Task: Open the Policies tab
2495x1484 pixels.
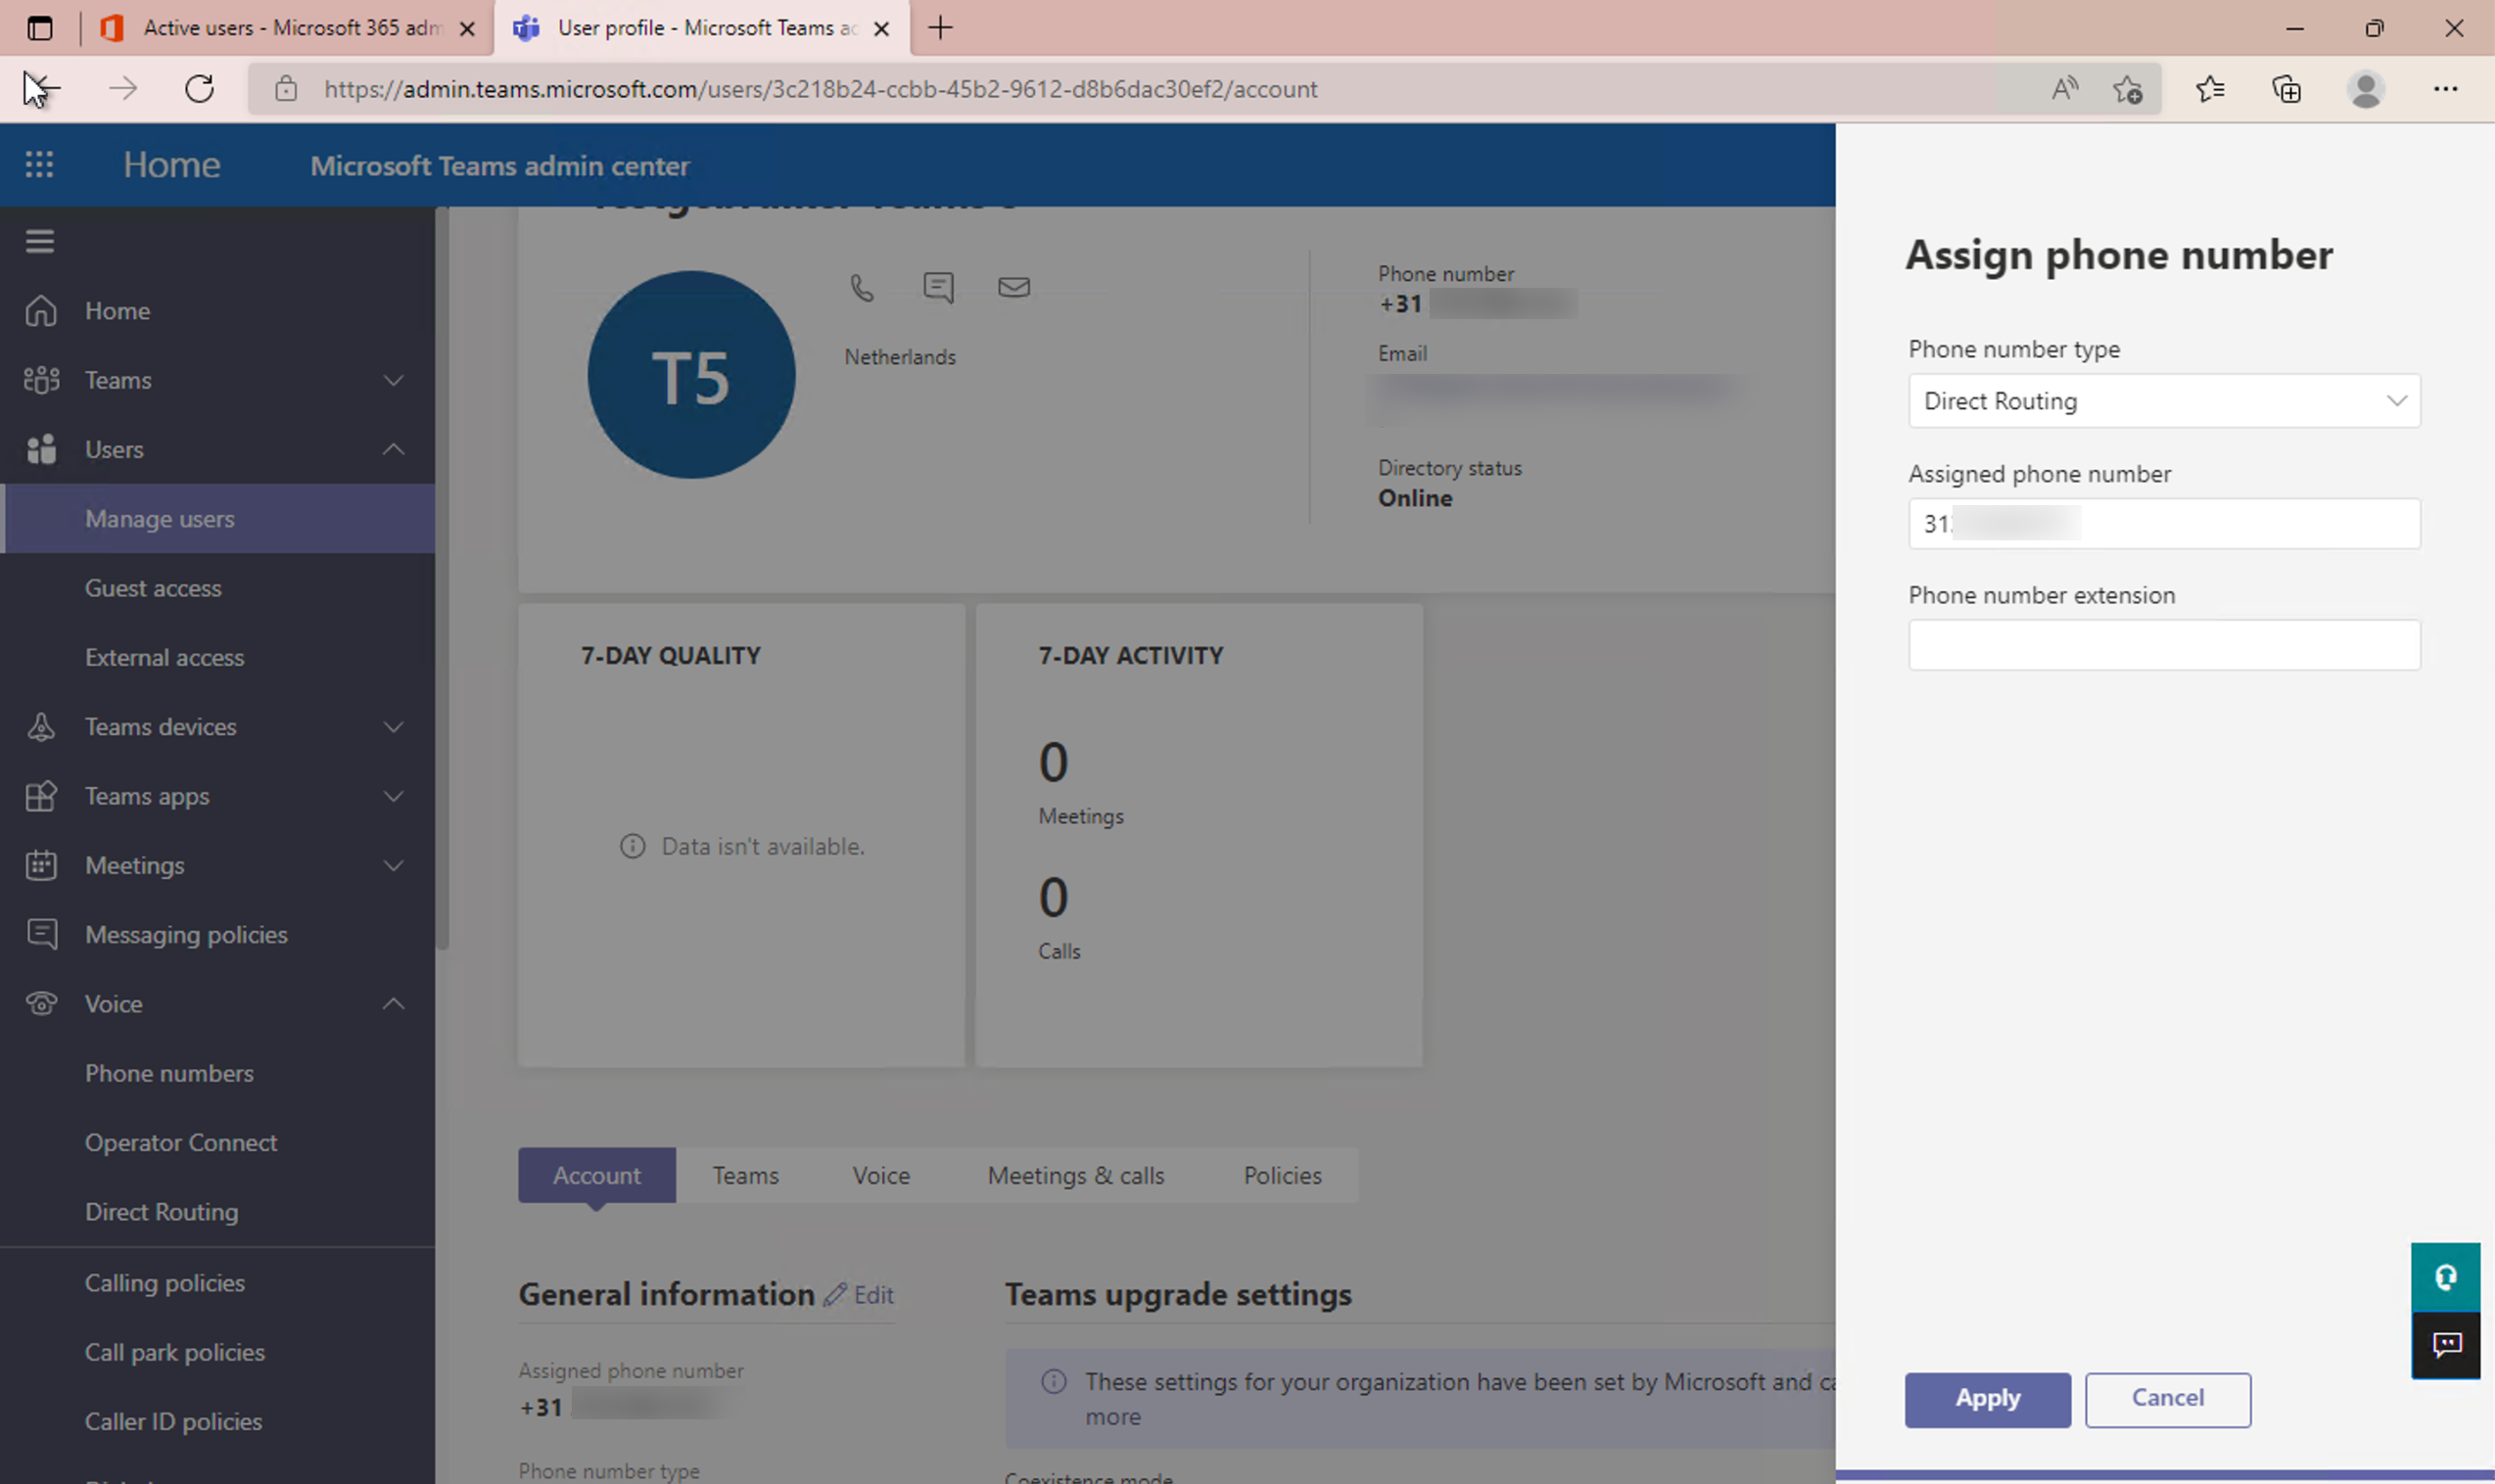Action: [1282, 1176]
